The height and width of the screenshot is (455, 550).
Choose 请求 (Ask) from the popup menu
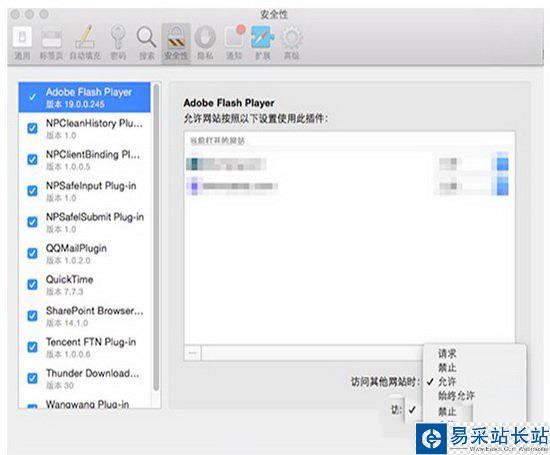click(x=447, y=354)
